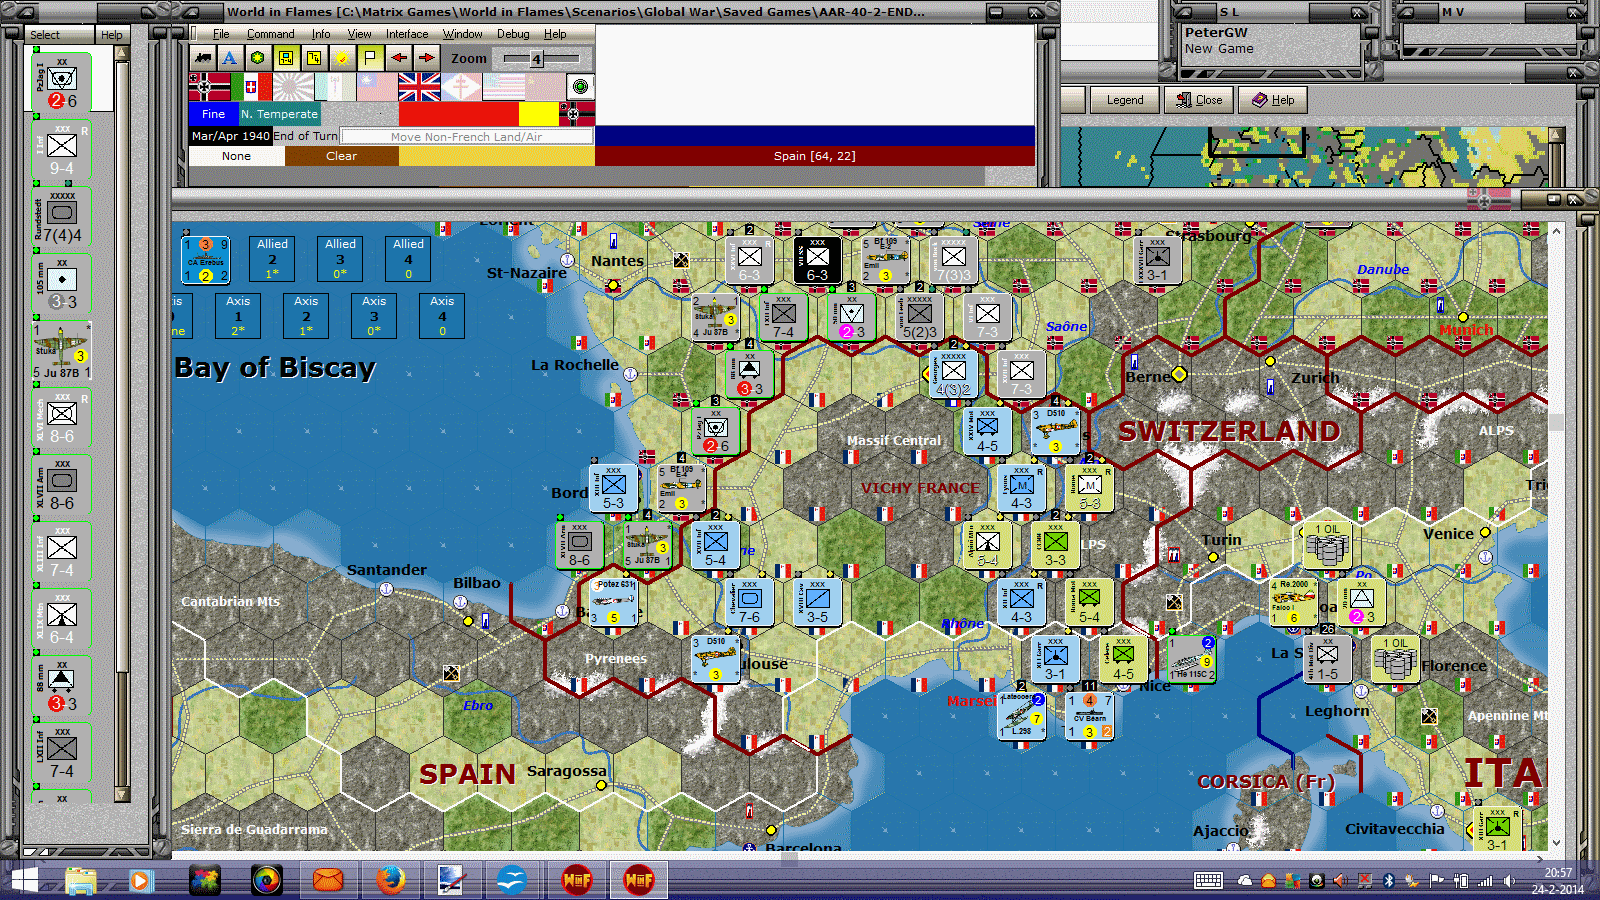Click the Potez 63 aircraft counter on map
Screen dimensions: 1600x900
pyautogui.click(x=613, y=601)
